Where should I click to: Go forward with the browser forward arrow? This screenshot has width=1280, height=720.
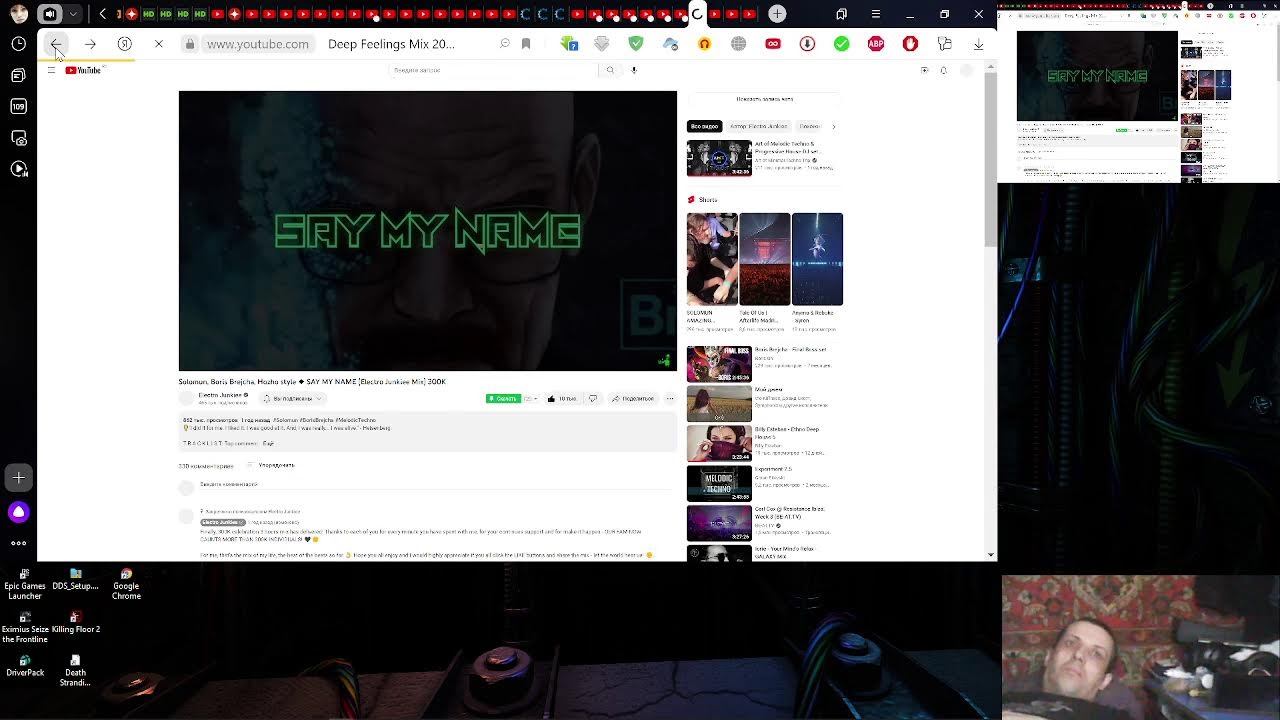pos(90,44)
